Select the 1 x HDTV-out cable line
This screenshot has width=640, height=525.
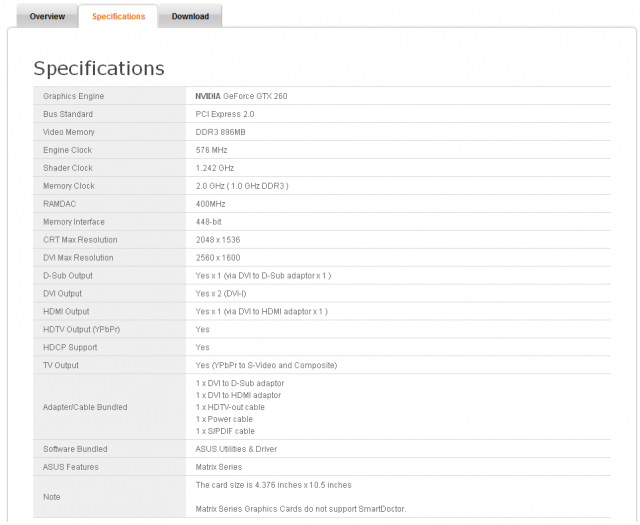(230, 407)
